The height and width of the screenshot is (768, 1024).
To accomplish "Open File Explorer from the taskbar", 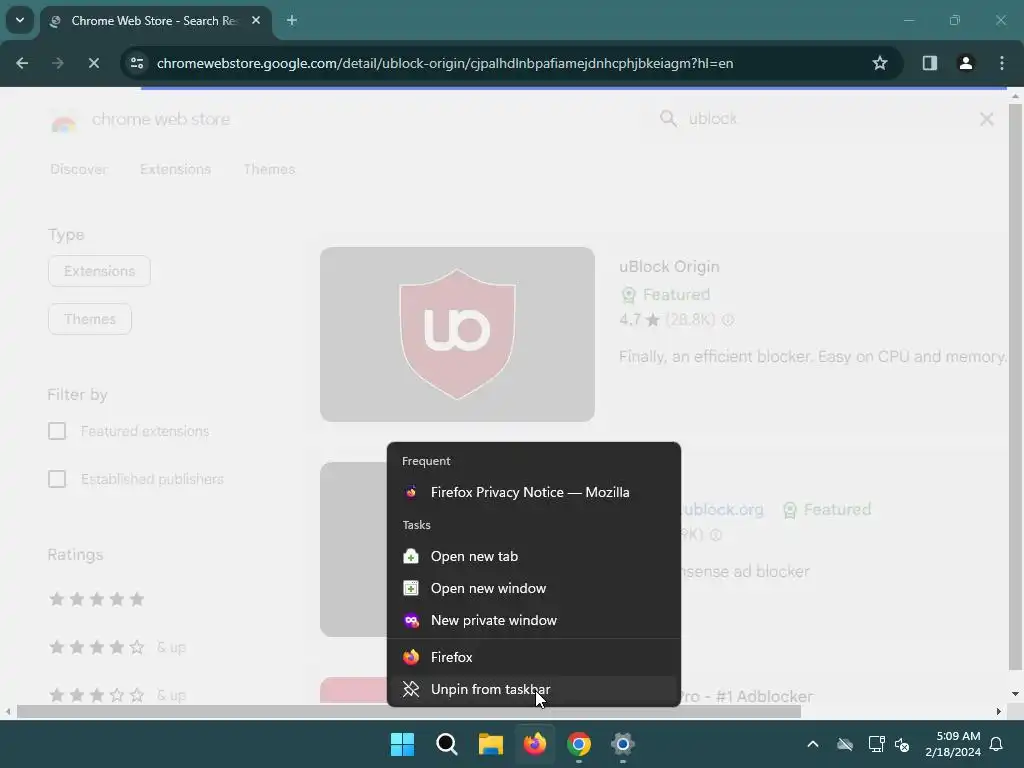I will (x=490, y=744).
